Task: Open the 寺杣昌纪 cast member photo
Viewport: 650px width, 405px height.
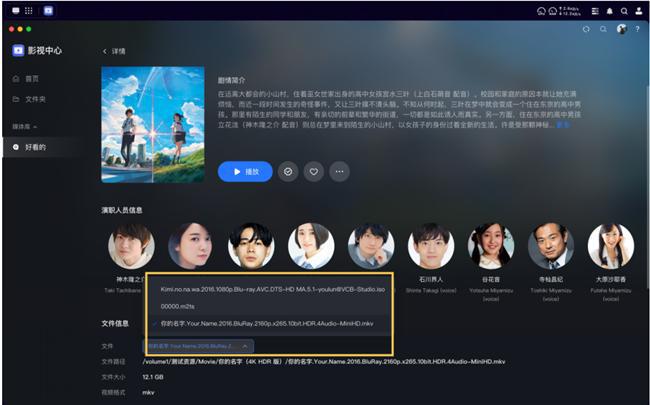Action: (551, 246)
